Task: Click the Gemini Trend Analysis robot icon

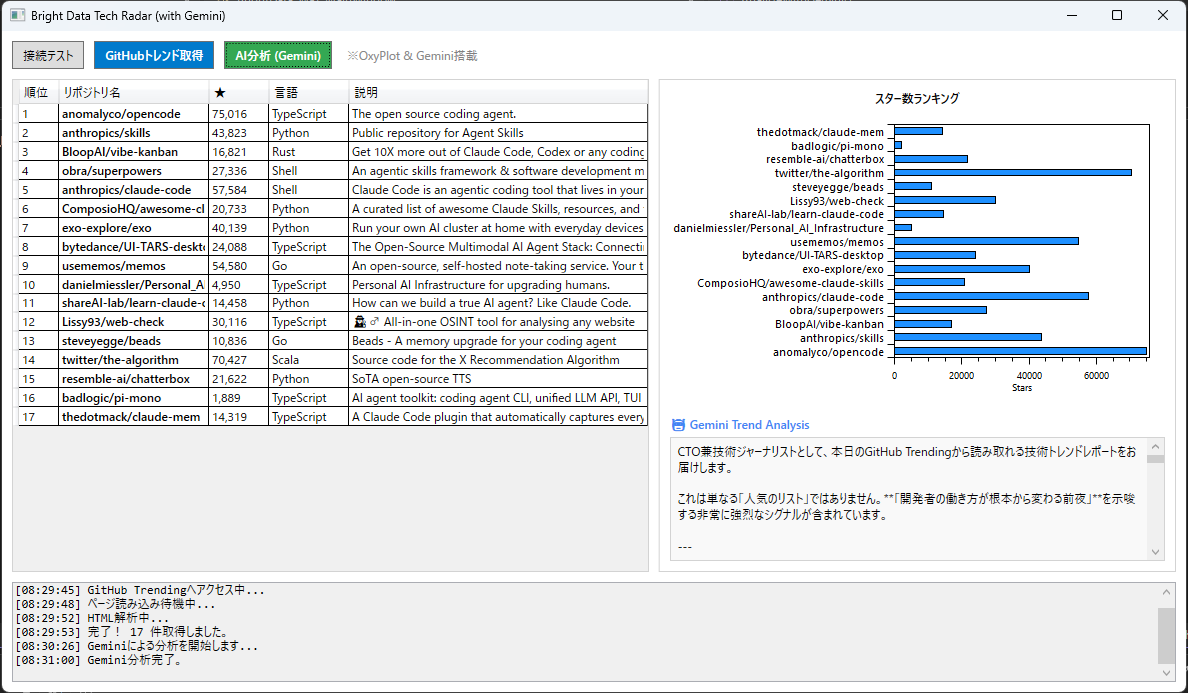Action: point(678,425)
